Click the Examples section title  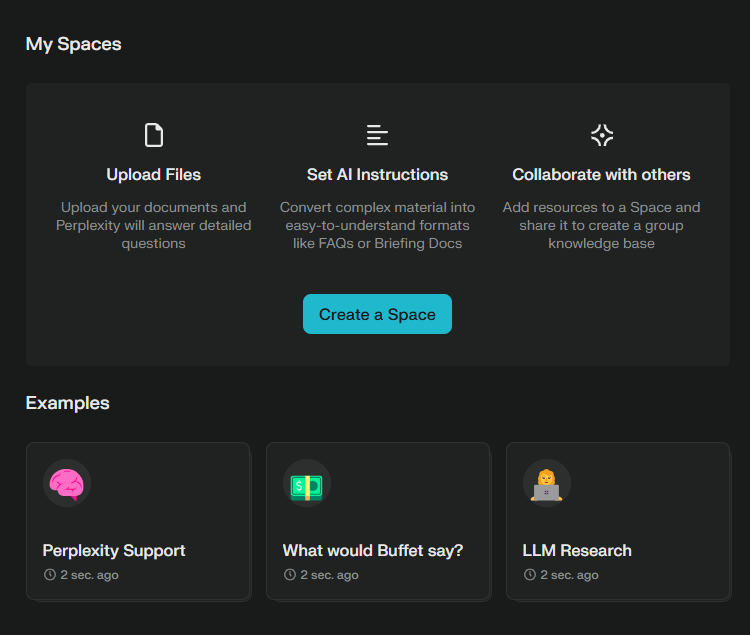(67, 403)
